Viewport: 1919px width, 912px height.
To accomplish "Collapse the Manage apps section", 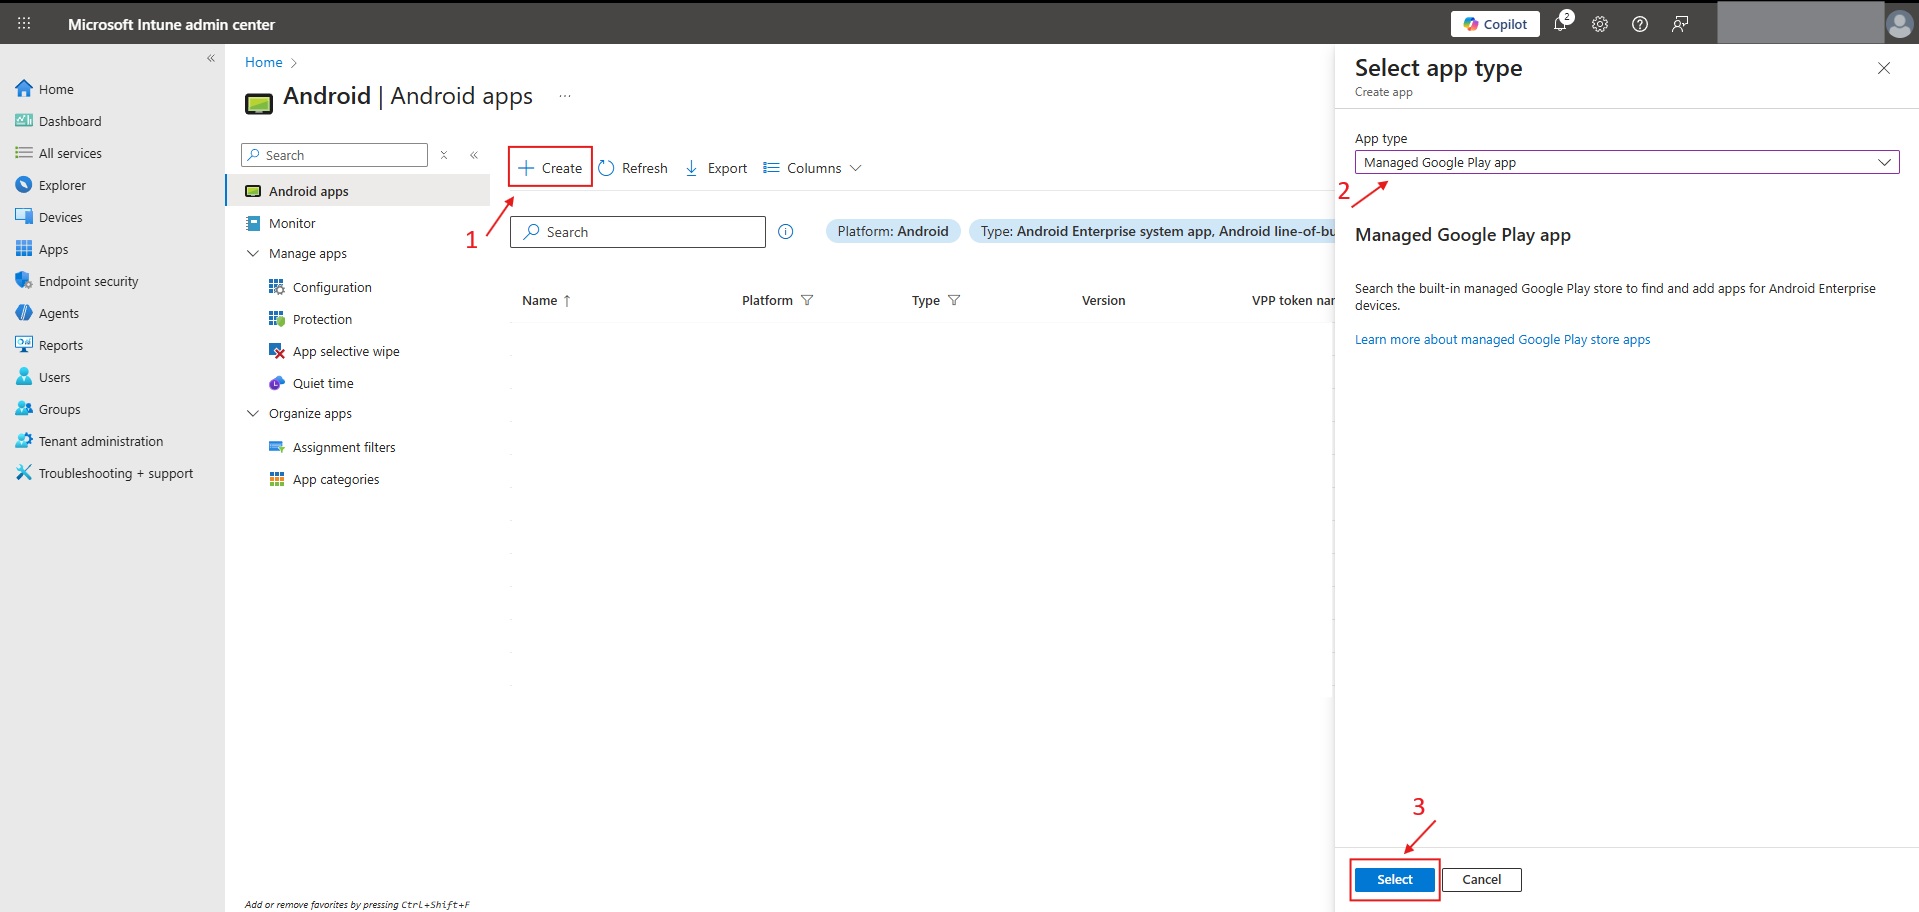I will coord(253,254).
